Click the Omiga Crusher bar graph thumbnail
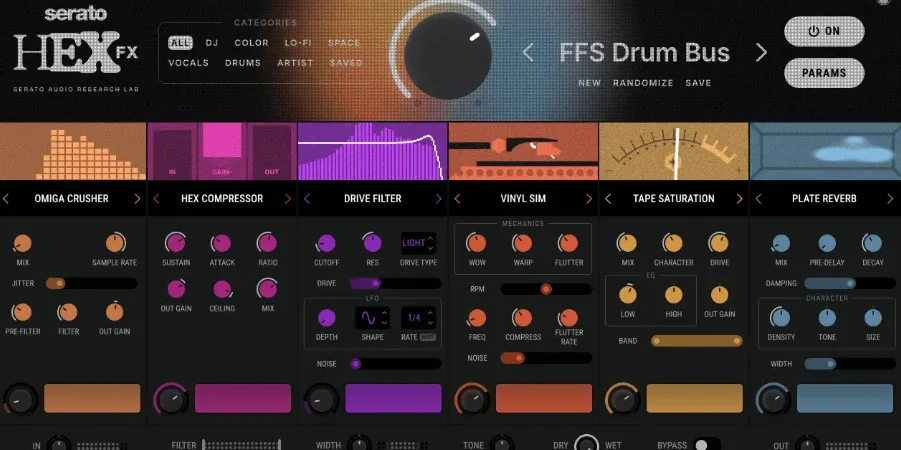 73,151
